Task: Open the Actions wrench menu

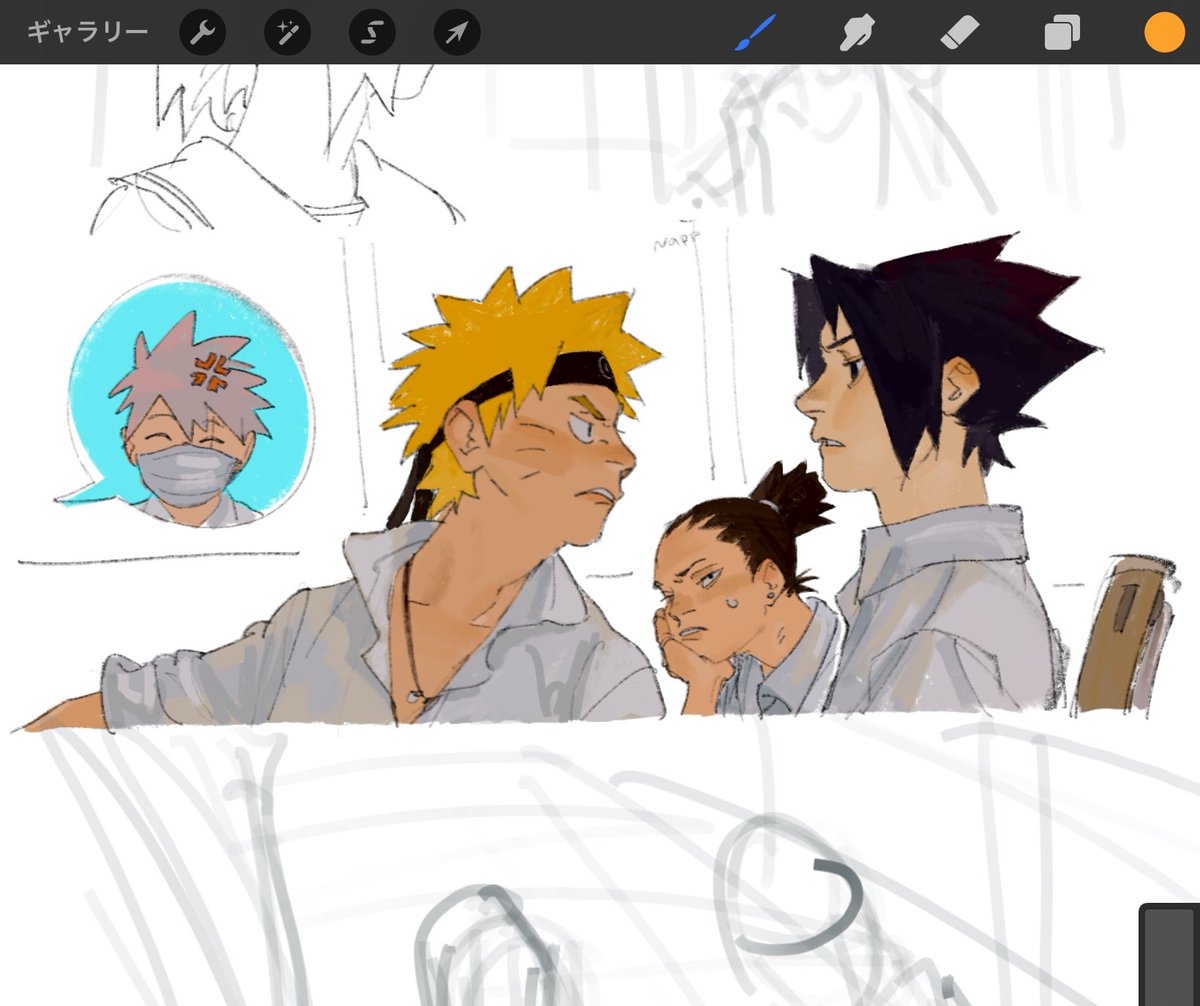Action: pos(203,33)
